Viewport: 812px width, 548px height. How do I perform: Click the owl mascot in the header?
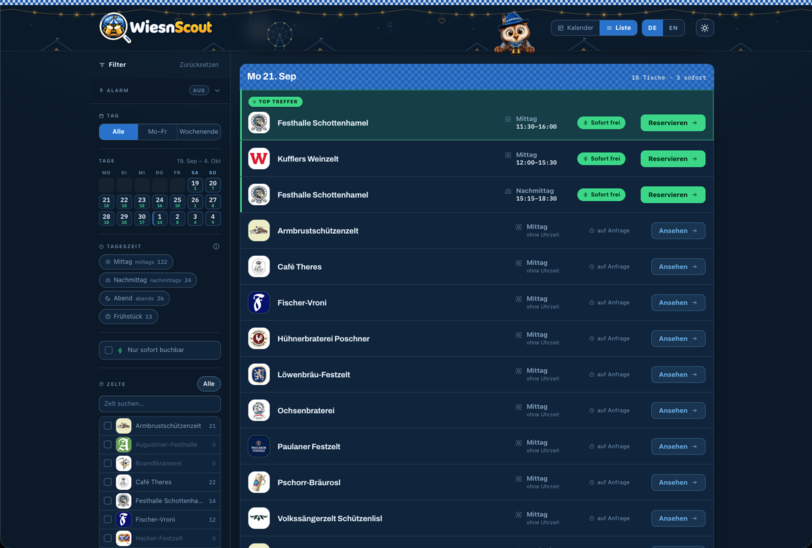[x=514, y=34]
